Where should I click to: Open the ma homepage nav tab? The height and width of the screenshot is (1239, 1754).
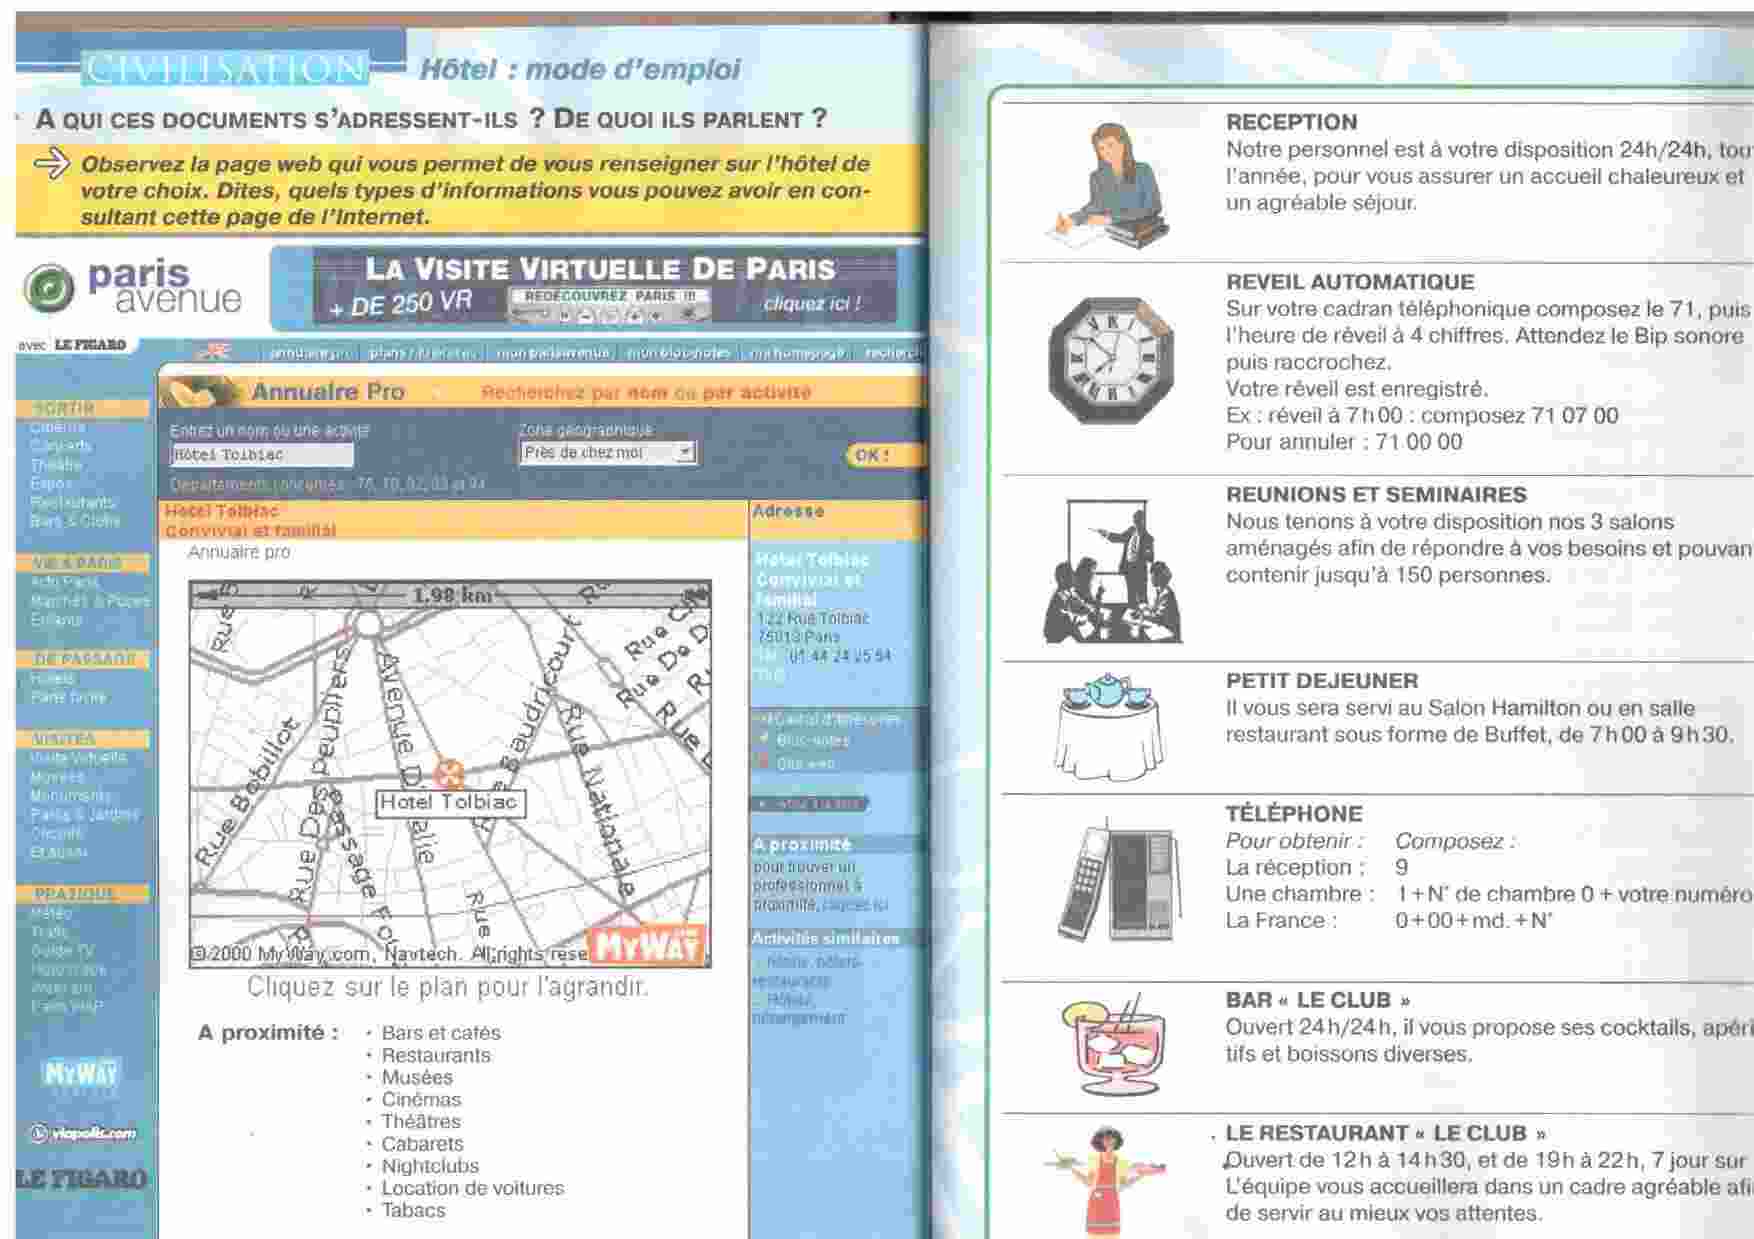(x=798, y=353)
